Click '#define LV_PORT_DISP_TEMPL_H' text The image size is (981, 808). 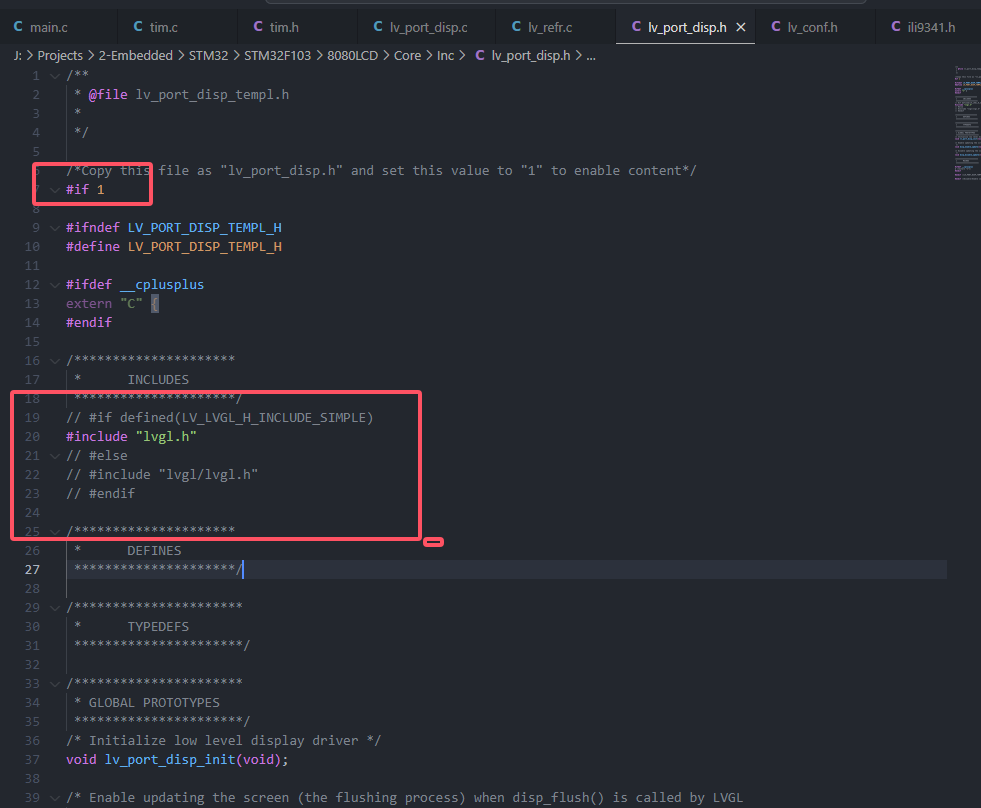point(174,247)
